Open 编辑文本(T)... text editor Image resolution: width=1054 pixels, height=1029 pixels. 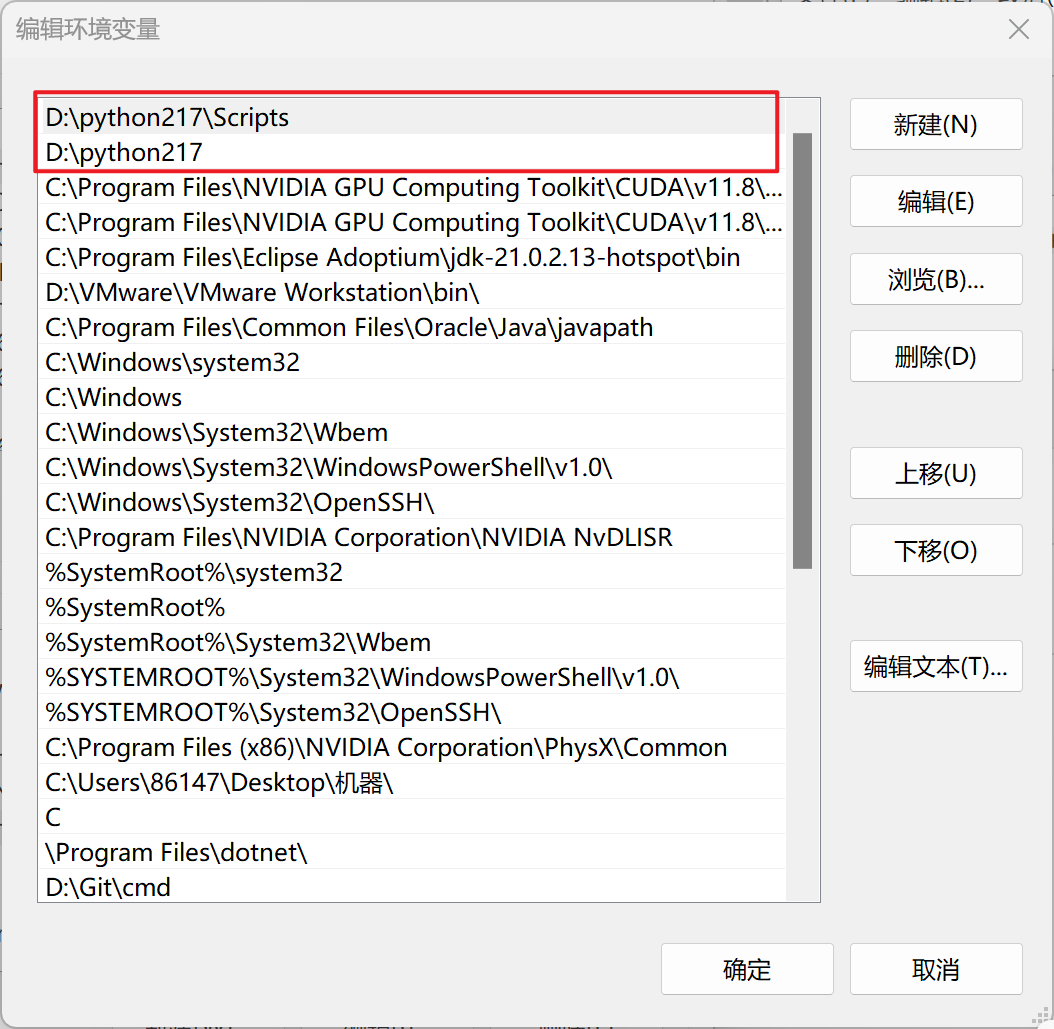point(935,667)
